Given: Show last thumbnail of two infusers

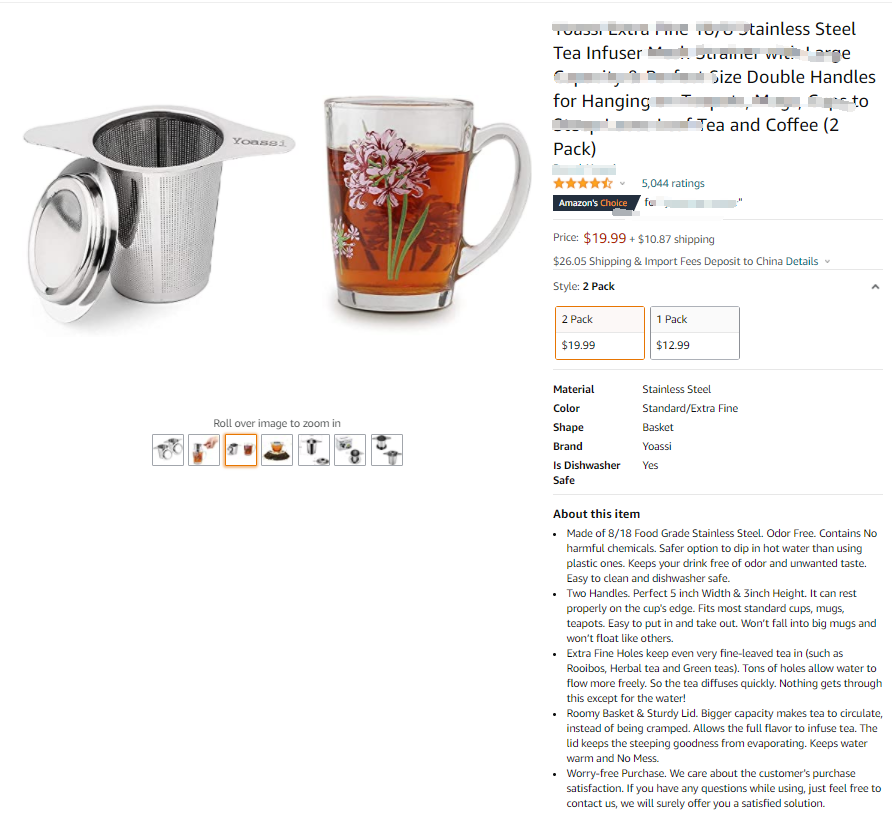Looking at the screenshot, I should 387,450.
